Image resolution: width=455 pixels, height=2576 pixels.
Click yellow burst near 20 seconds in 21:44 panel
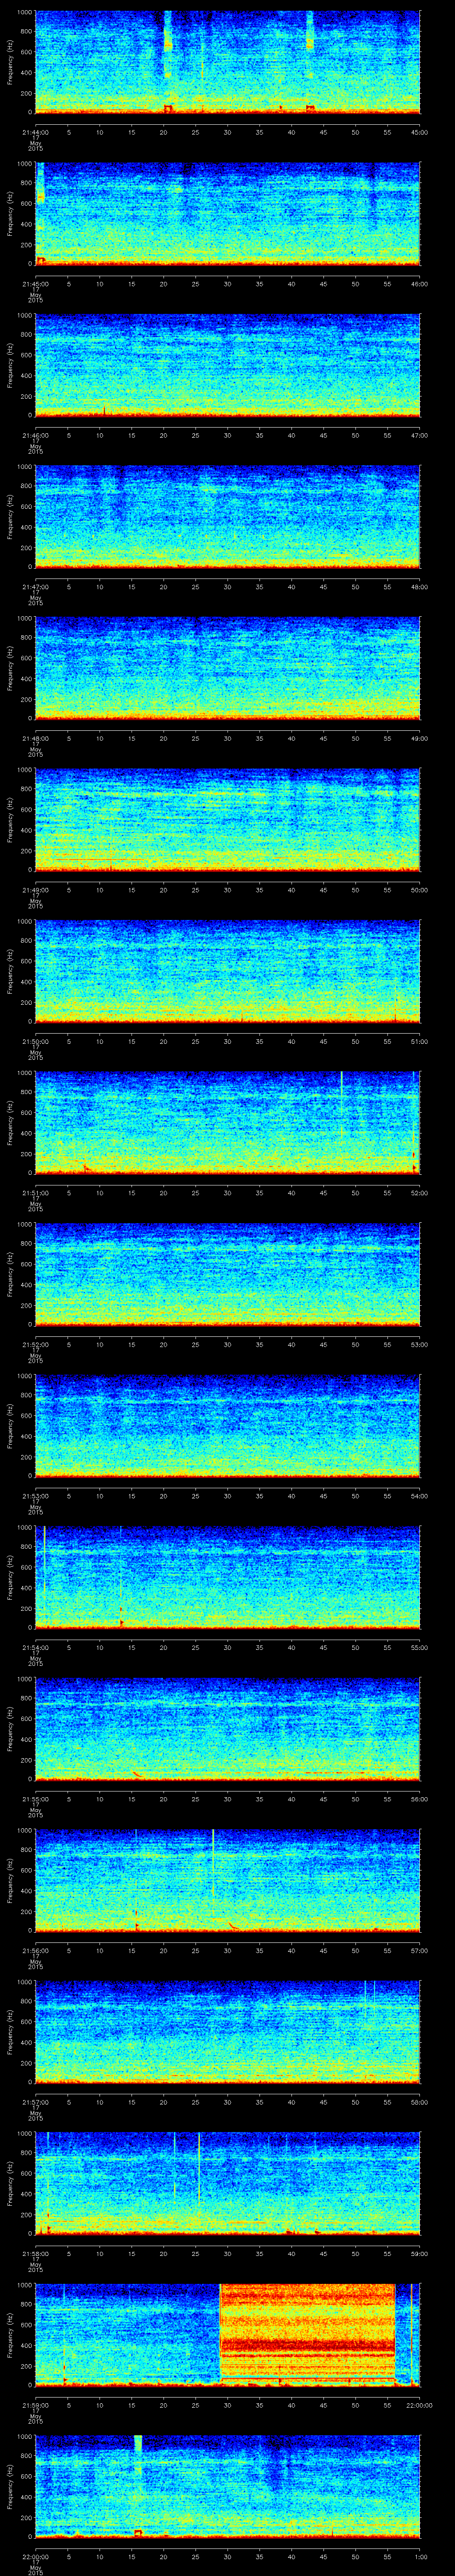click(168, 45)
